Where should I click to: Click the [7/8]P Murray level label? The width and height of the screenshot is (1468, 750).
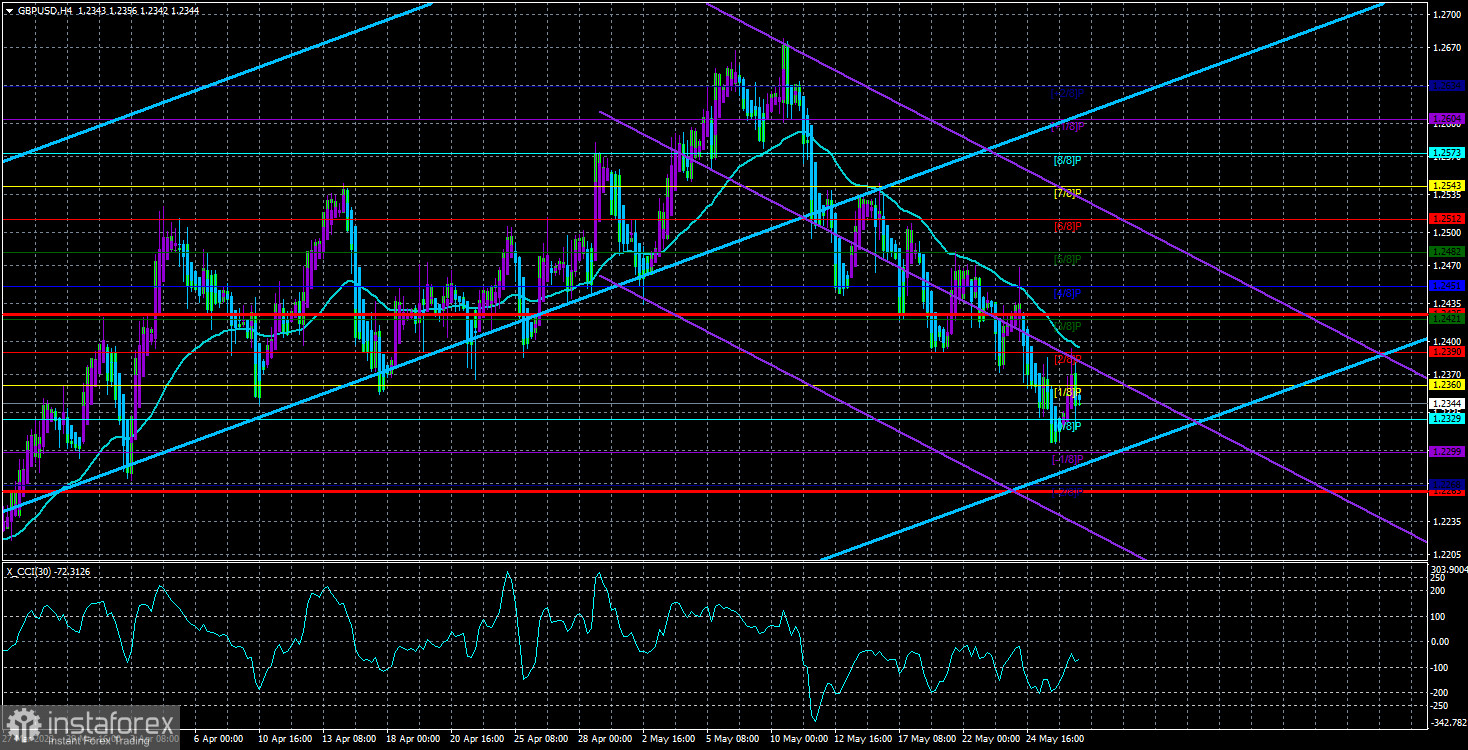1067,193
